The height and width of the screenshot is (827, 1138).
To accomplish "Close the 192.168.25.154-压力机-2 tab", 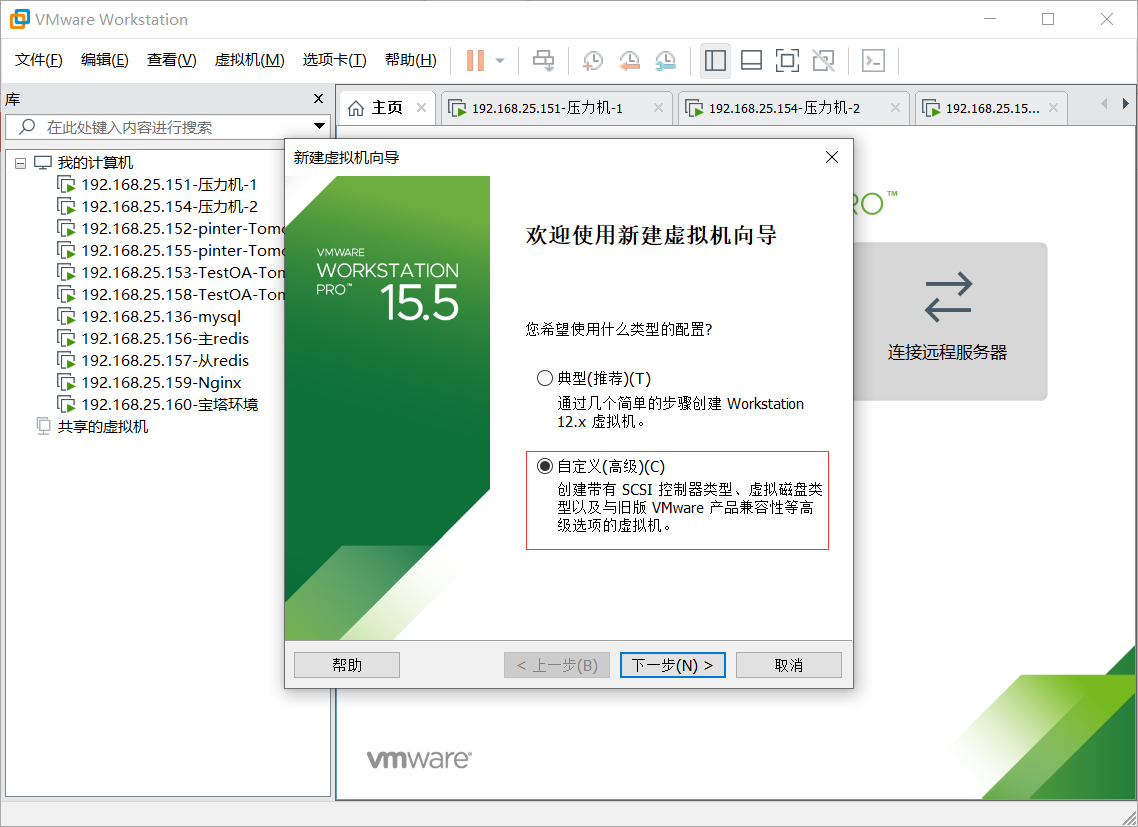I will [895, 107].
